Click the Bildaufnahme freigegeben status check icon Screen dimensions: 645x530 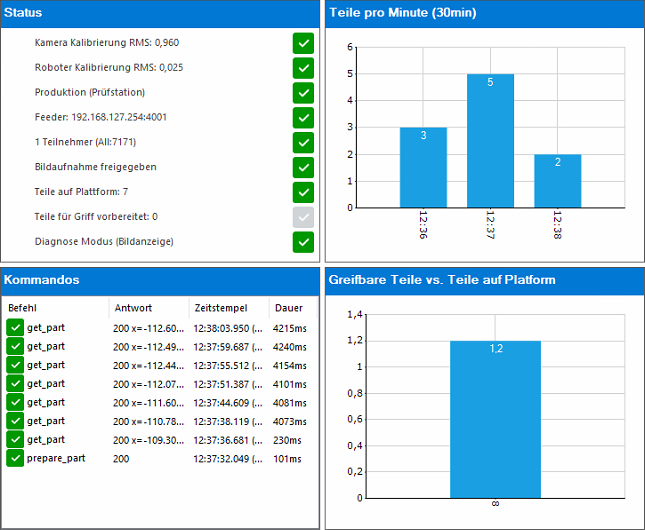[x=303, y=167]
